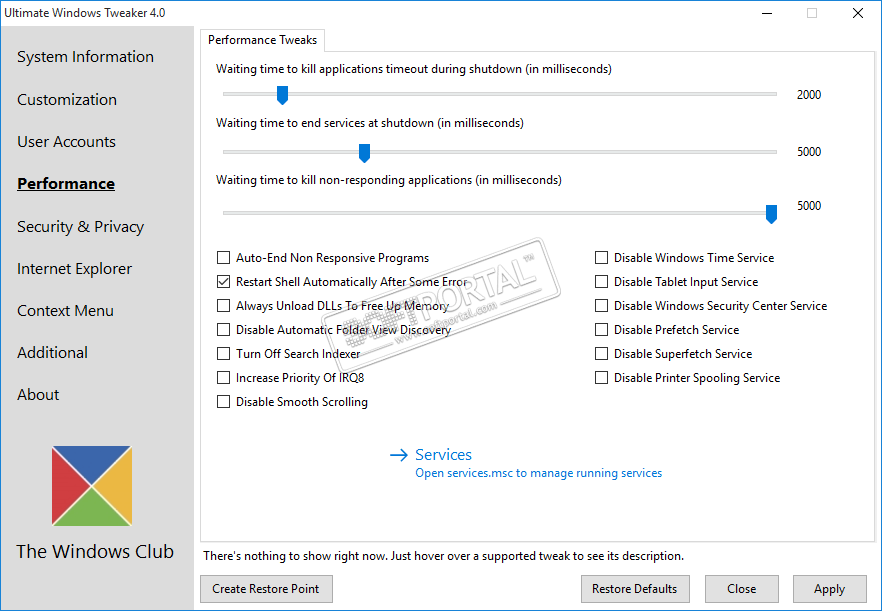Click the kill applications timeout slider thumb
Viewport: 882px width, 611px height.
(282, 95)
